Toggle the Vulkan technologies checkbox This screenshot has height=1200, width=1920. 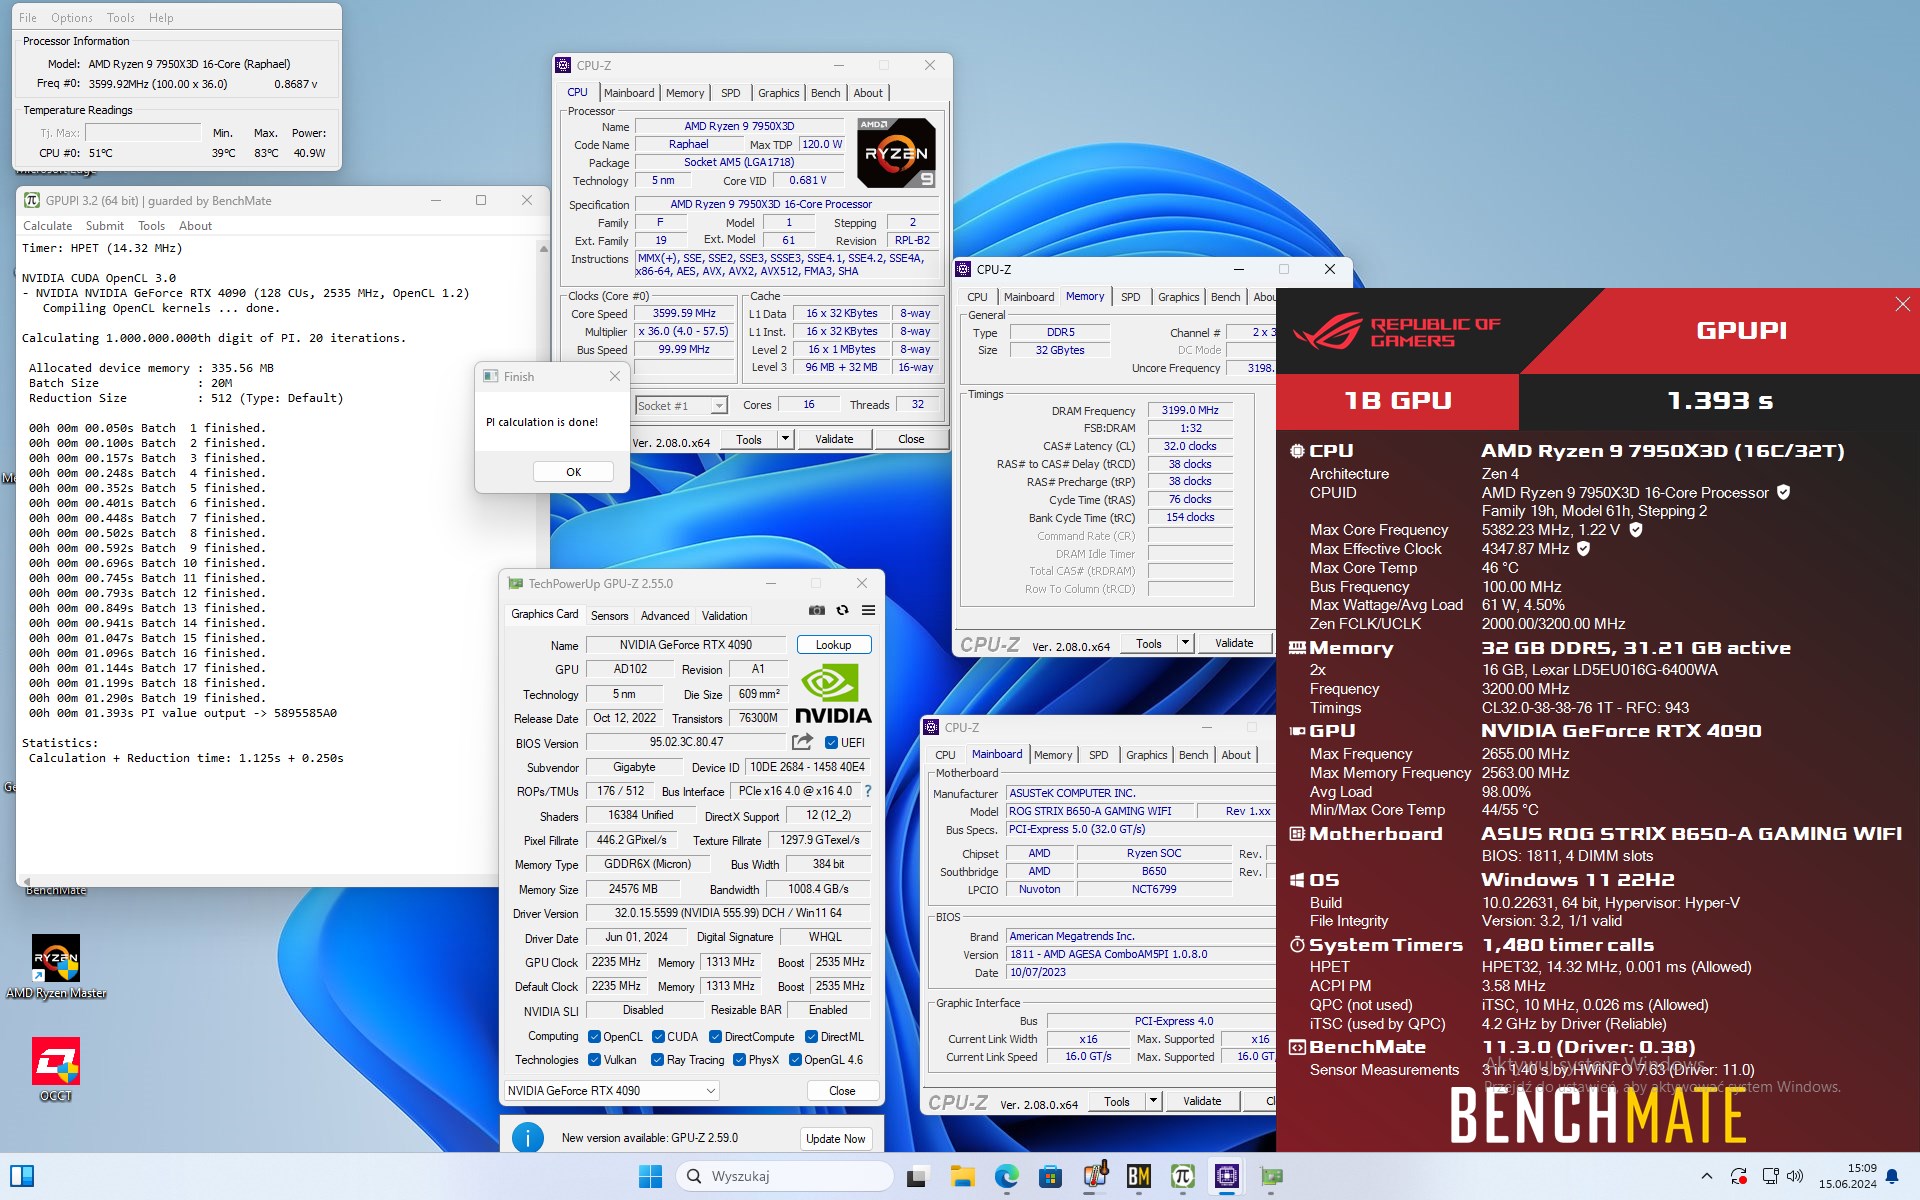(594, 1059)
